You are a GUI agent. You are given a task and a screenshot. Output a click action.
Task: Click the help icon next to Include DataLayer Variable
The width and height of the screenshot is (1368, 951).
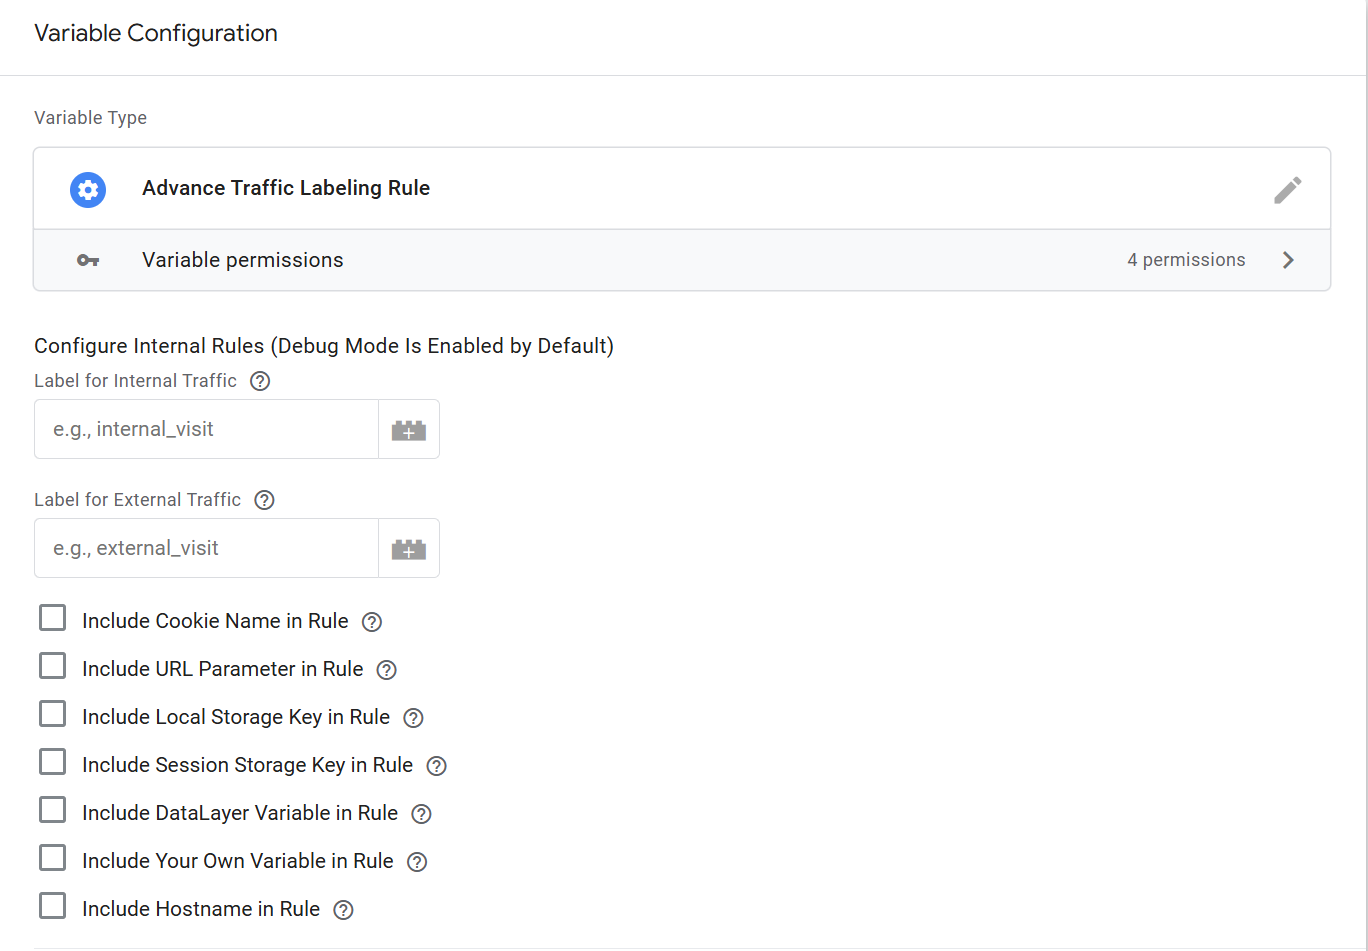(420, 813)
